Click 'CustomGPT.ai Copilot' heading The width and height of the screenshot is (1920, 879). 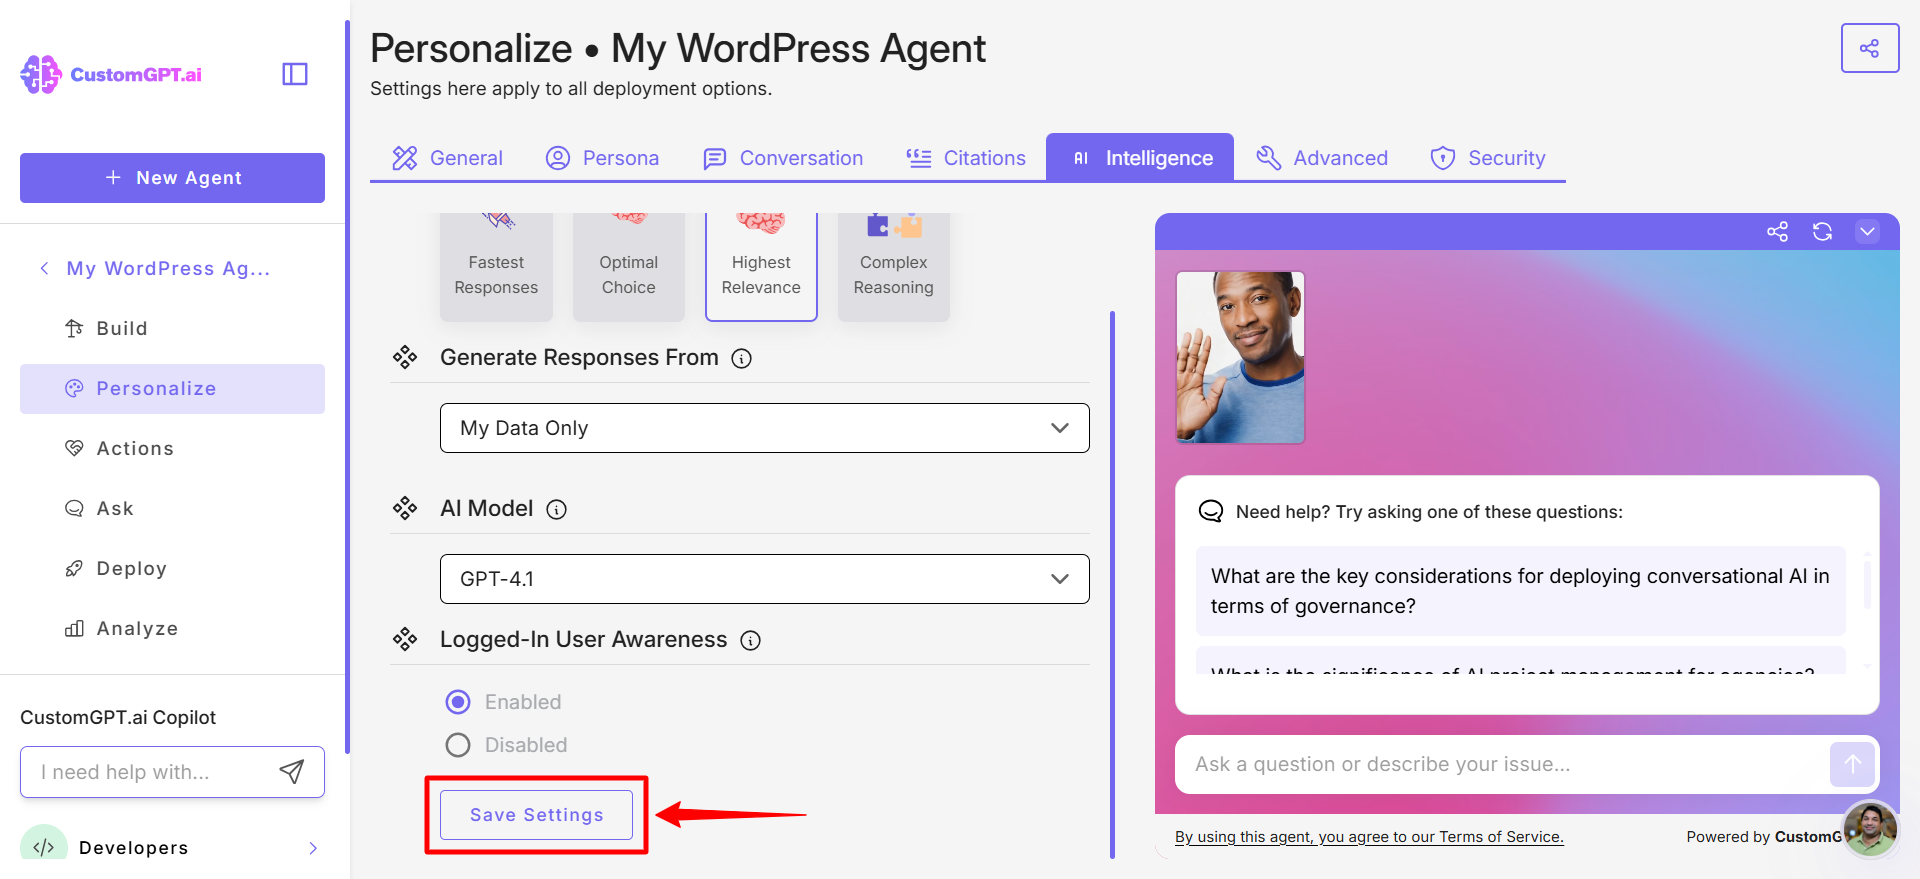tap(118, 717)
